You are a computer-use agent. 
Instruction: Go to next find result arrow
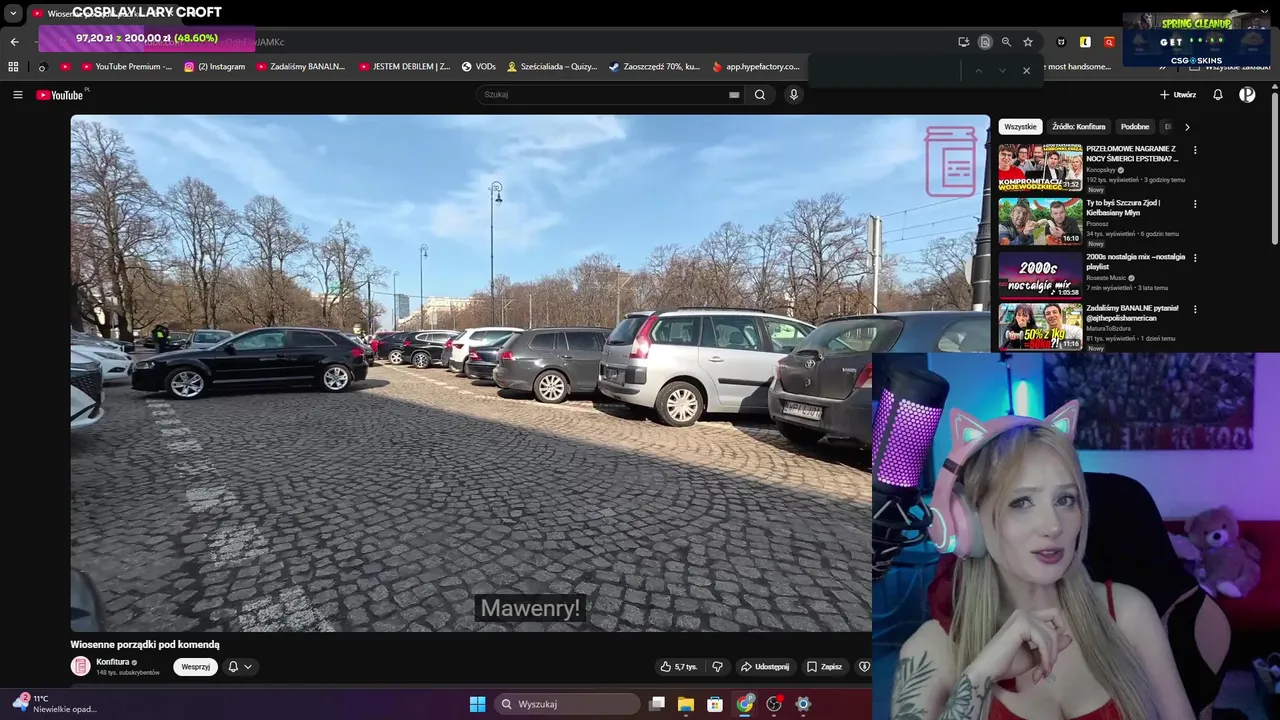point(1002,70)
